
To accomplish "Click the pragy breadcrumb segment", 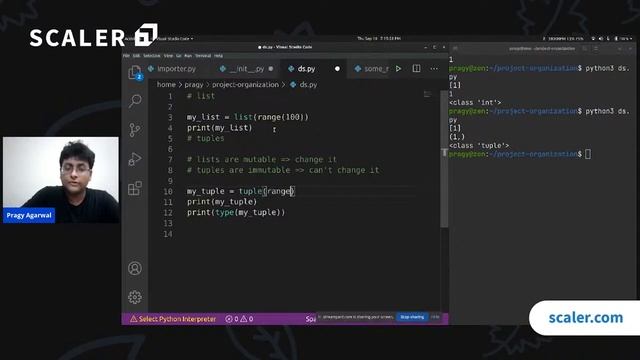I will click(193, 84).
